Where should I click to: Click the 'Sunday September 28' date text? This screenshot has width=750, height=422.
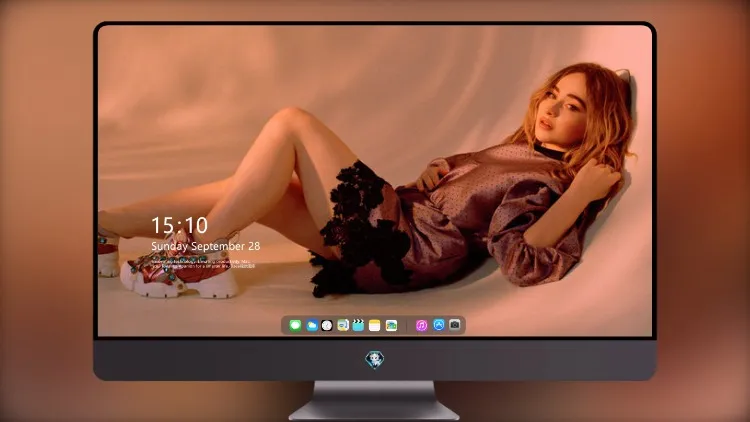coord(206,246)
